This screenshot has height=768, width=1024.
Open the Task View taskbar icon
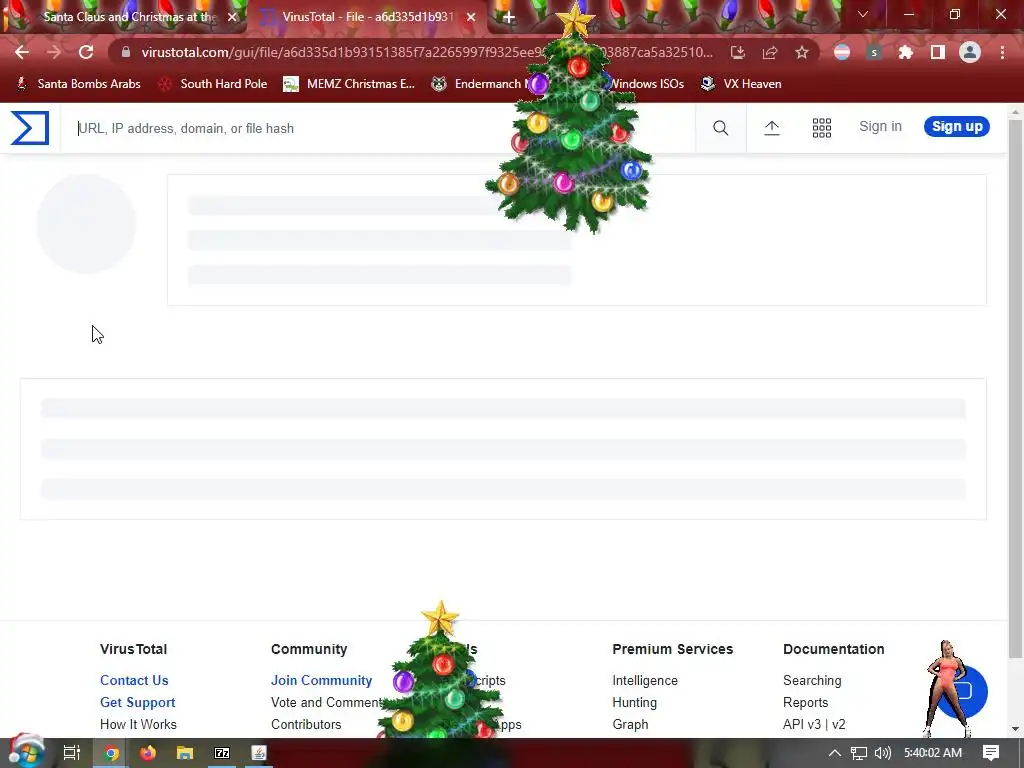pyautogui.click(x=72, y=753)
